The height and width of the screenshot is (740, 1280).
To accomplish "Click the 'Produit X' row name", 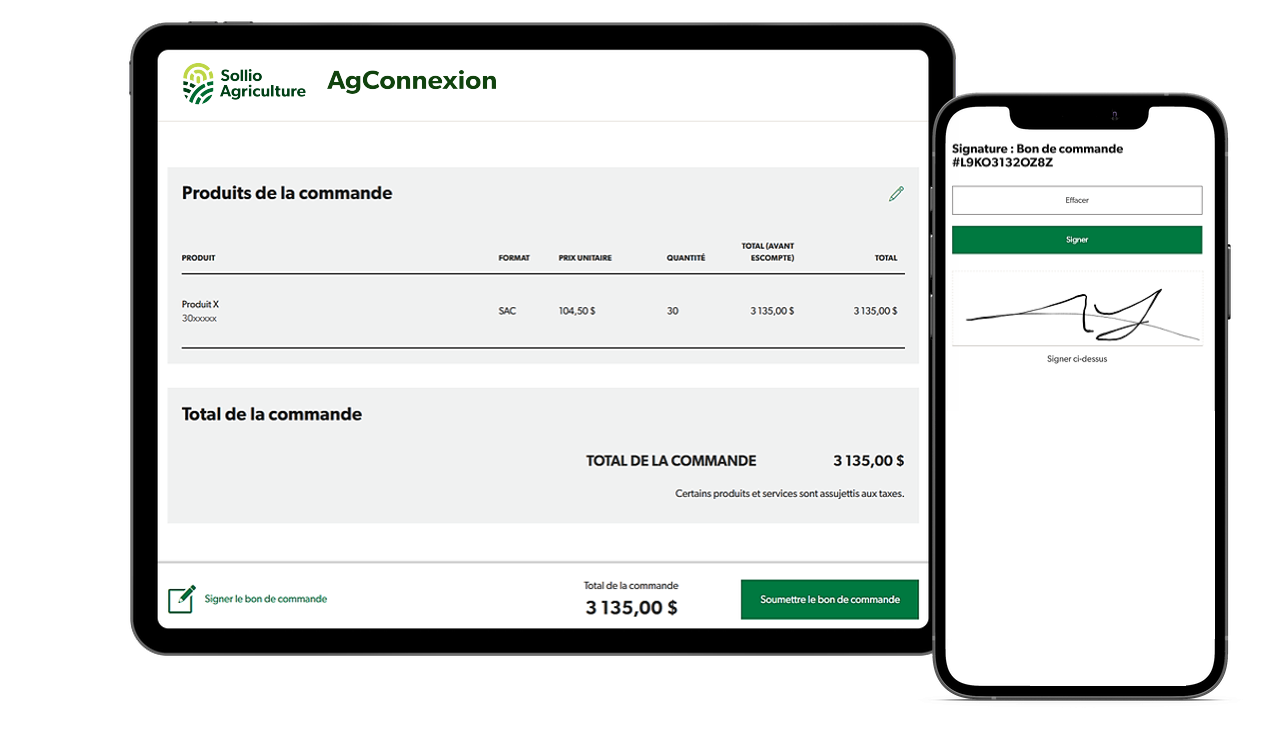I will [200, 304].
